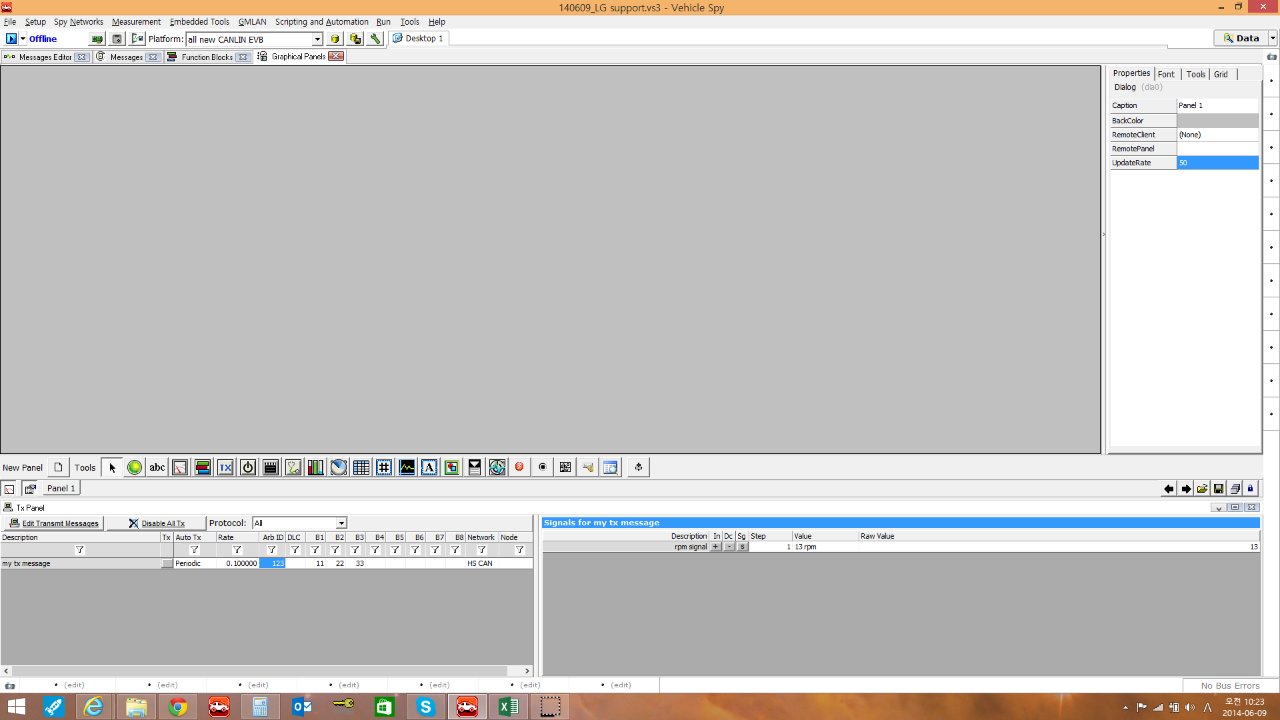
Task: Open the Protocol dropdown
Action: (x=341, y=523)
